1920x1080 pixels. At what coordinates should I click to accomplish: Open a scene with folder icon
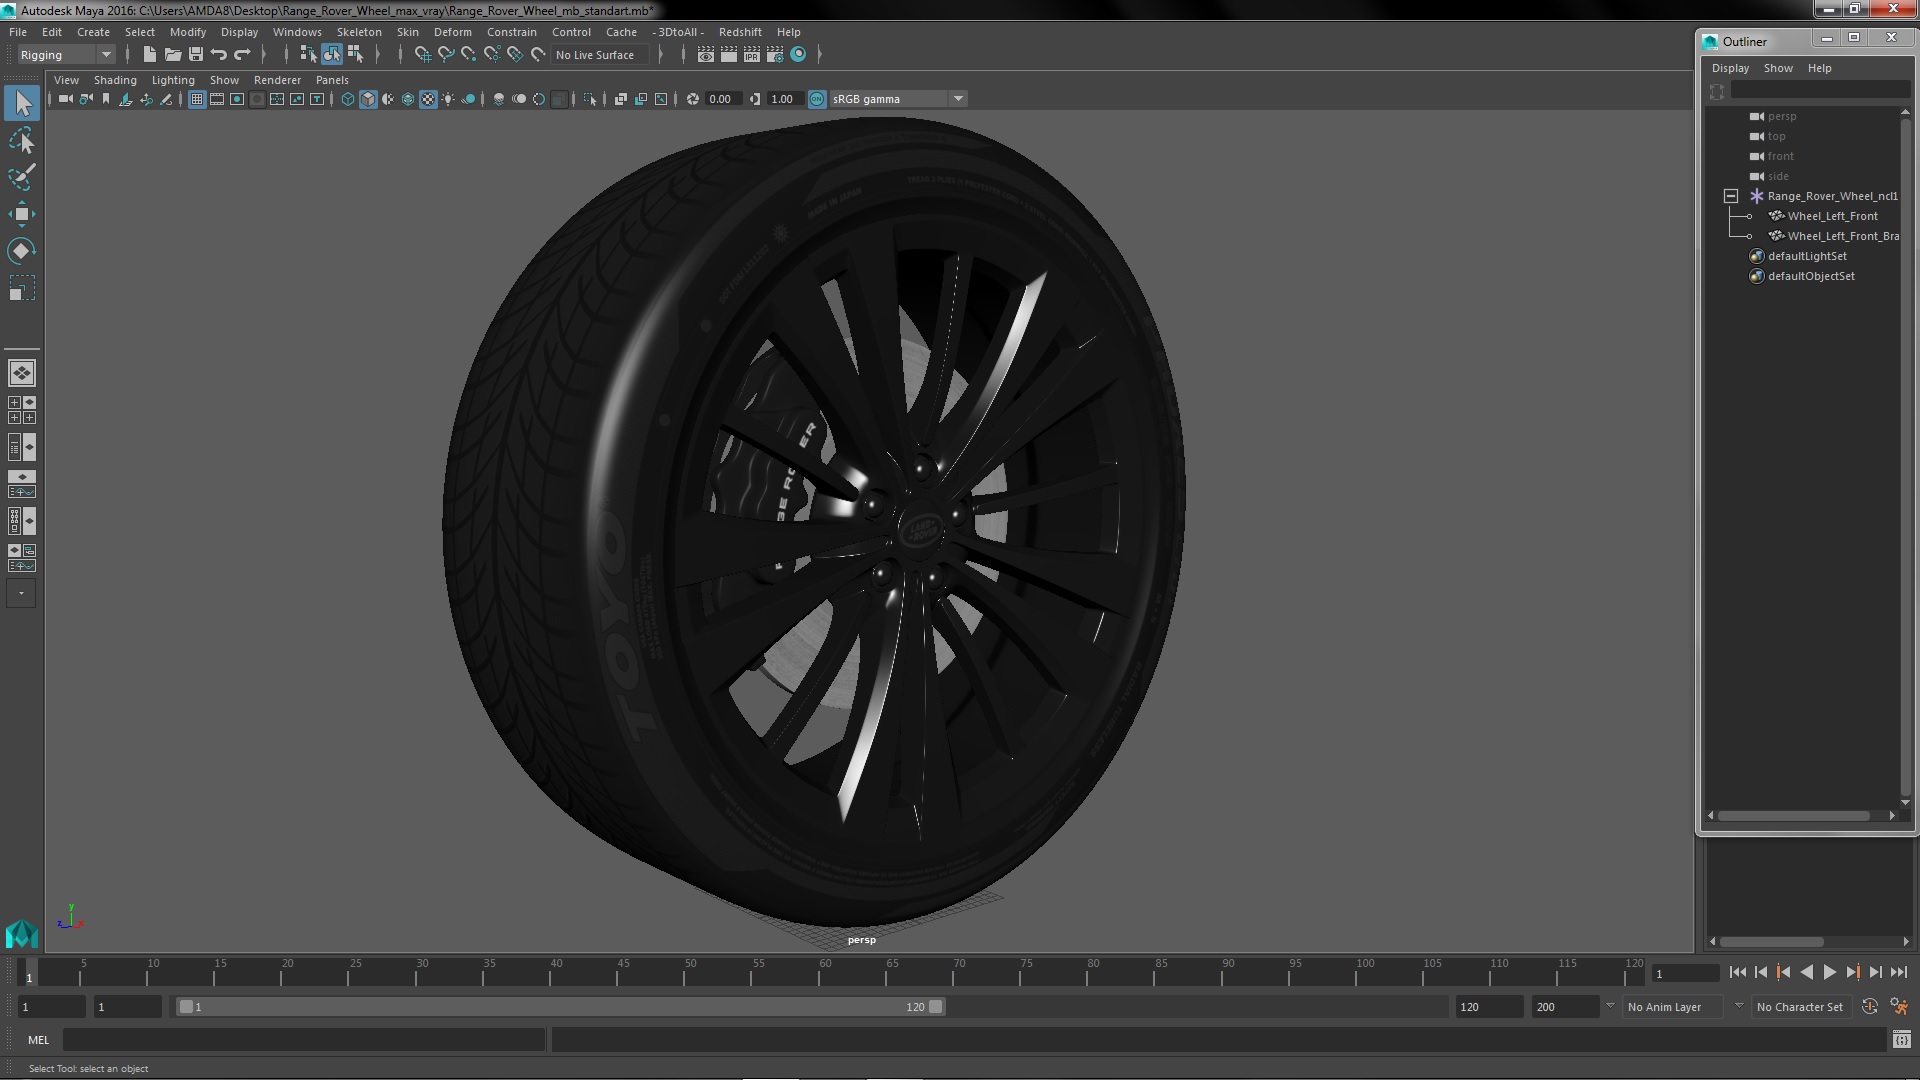(x=173, y=55)
